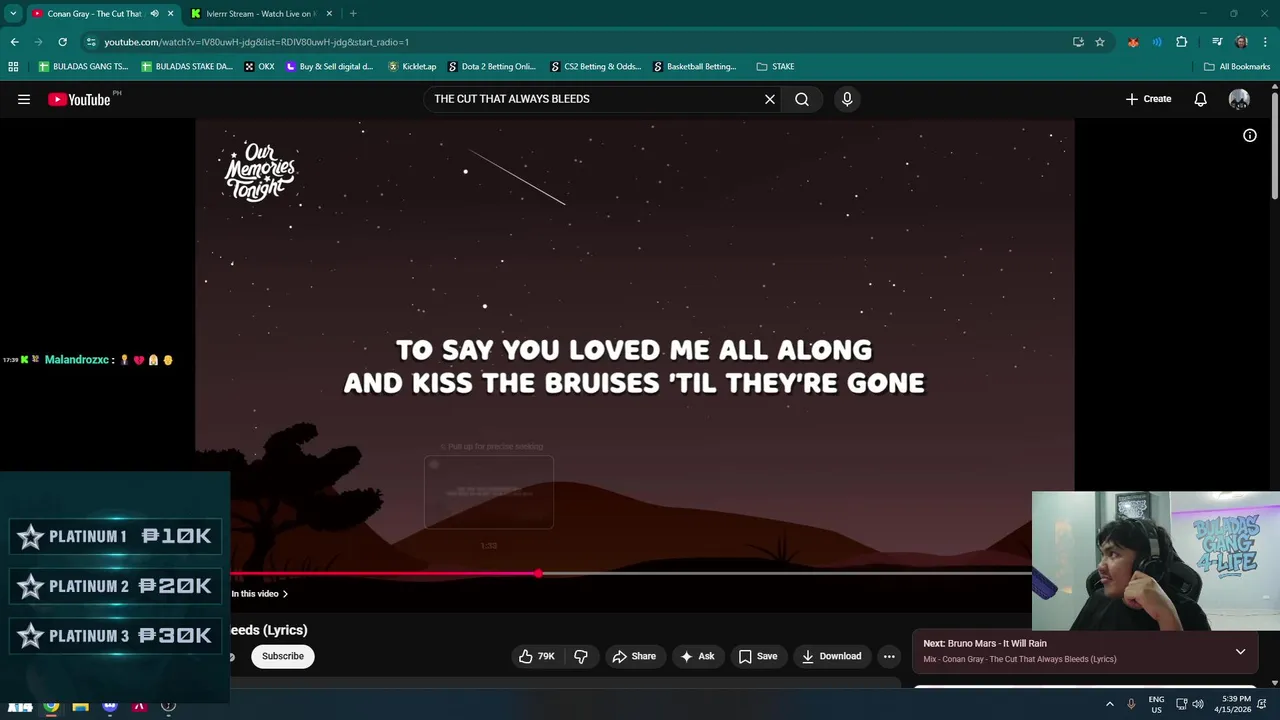
Task: View site information icon in address bar
Action: [91, 42]
